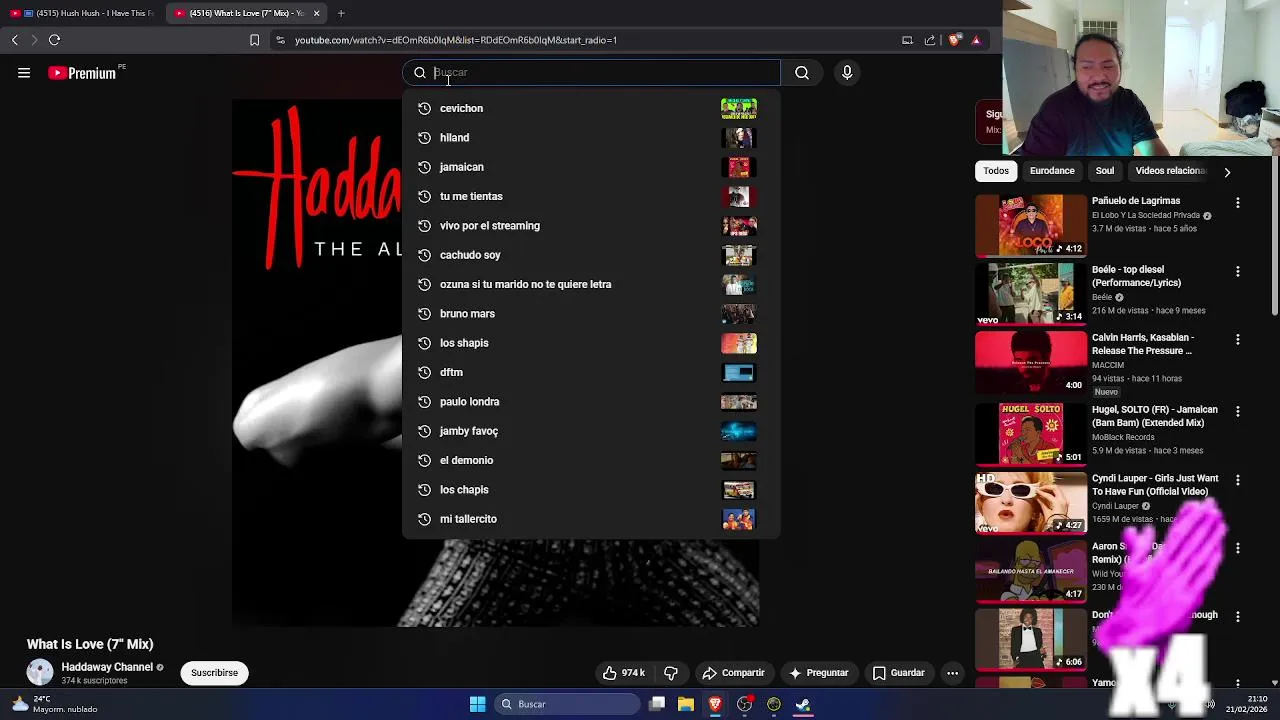The width and height of the screenshot is (1280, 720).
Task: Click the browser share icon in address bar
Action: pos(930,40)
